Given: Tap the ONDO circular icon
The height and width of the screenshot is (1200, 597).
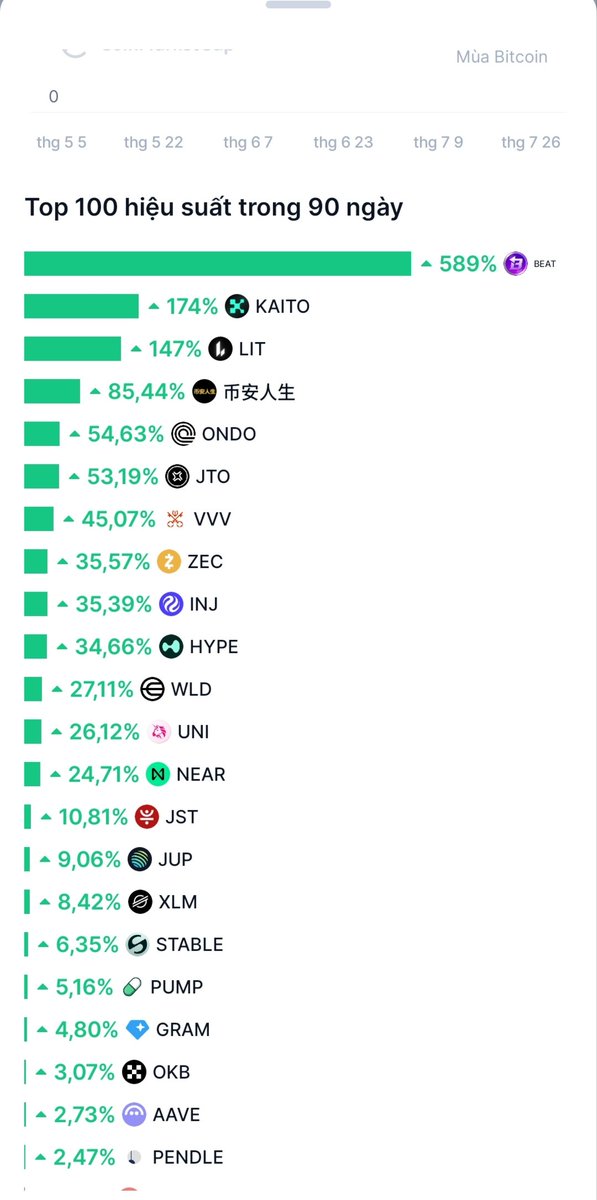Looking at the screenshot, I should (x=184, y=434).
